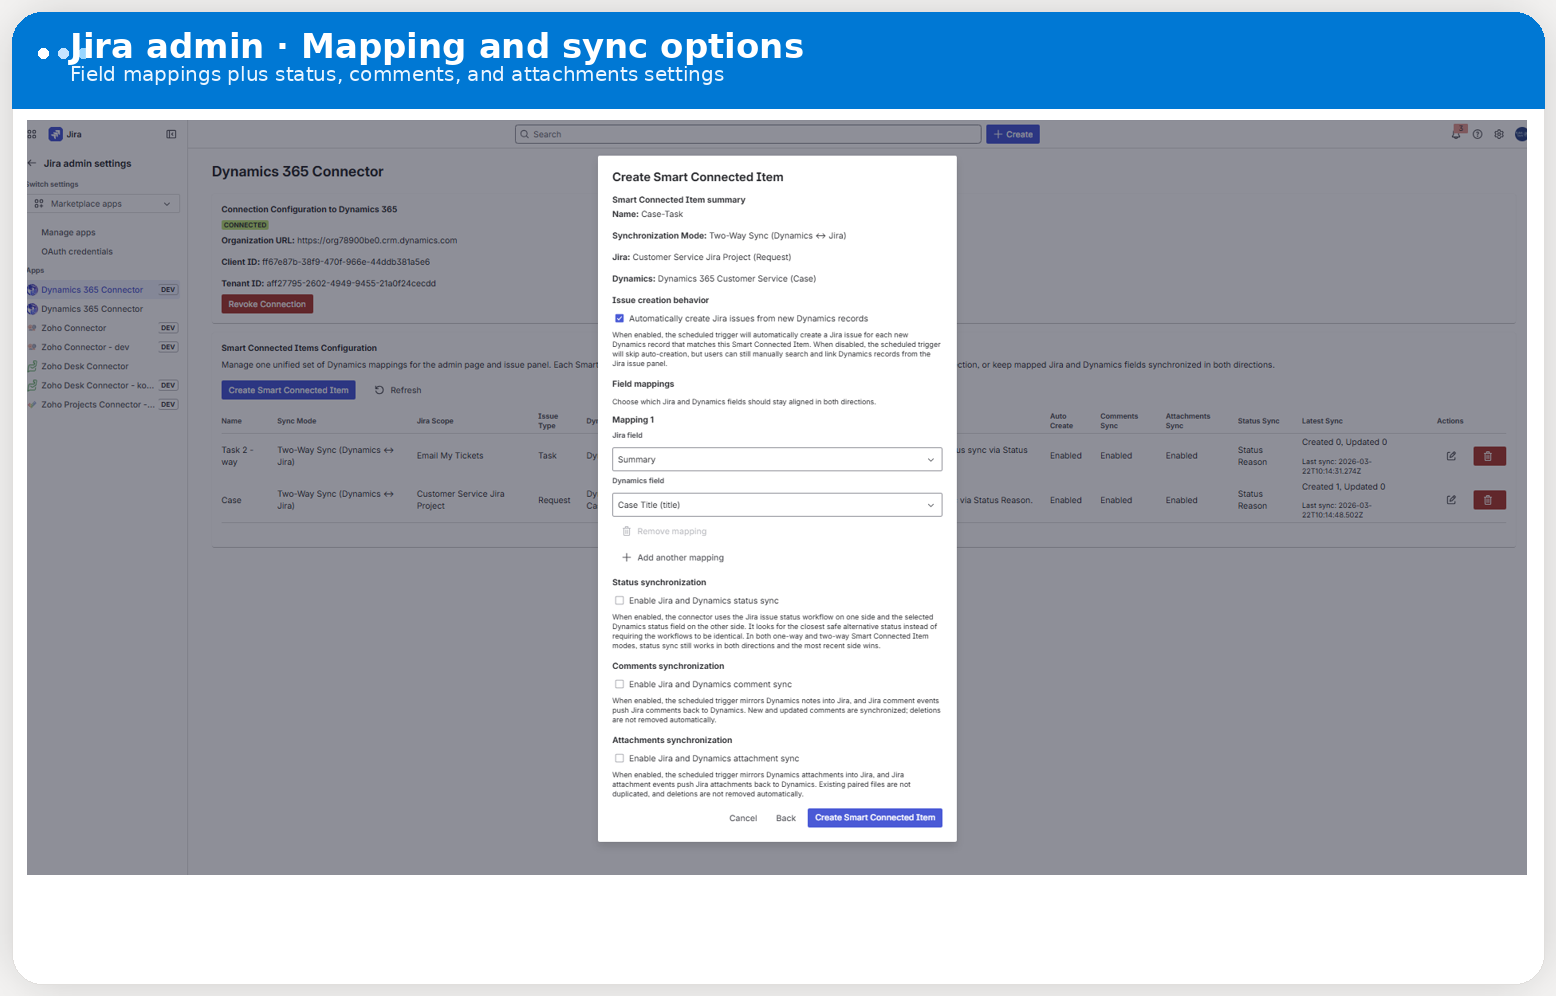Click the Revoke Connection button
1556x996 pixels.
(267, 303)
